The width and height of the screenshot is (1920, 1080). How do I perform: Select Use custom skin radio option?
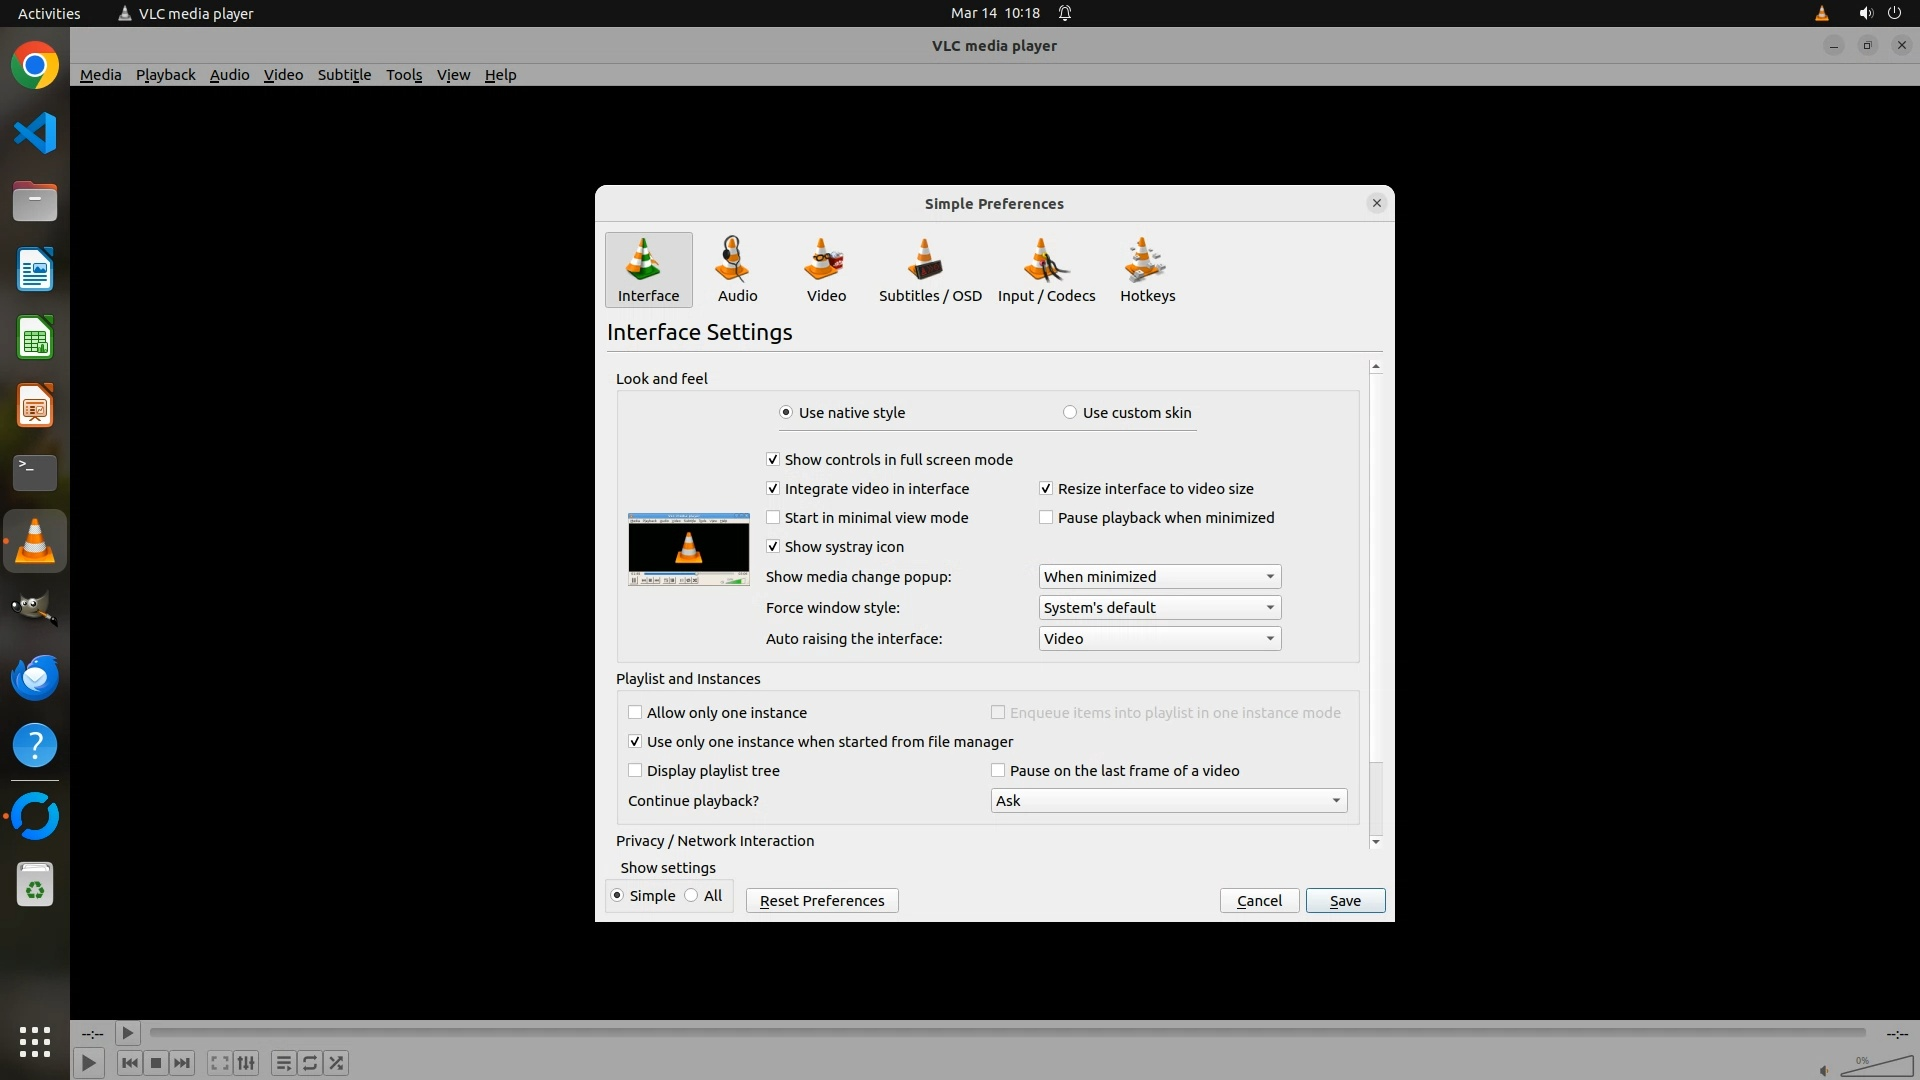(1070, 413)
